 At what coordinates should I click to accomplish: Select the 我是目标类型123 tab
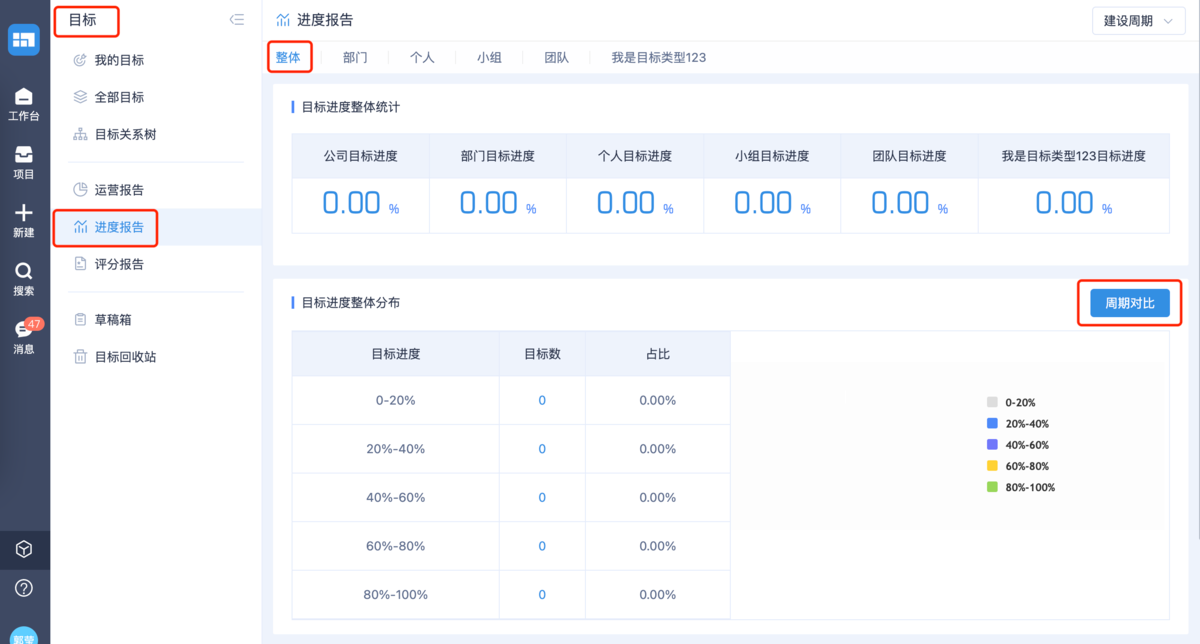tap(658, 58)
